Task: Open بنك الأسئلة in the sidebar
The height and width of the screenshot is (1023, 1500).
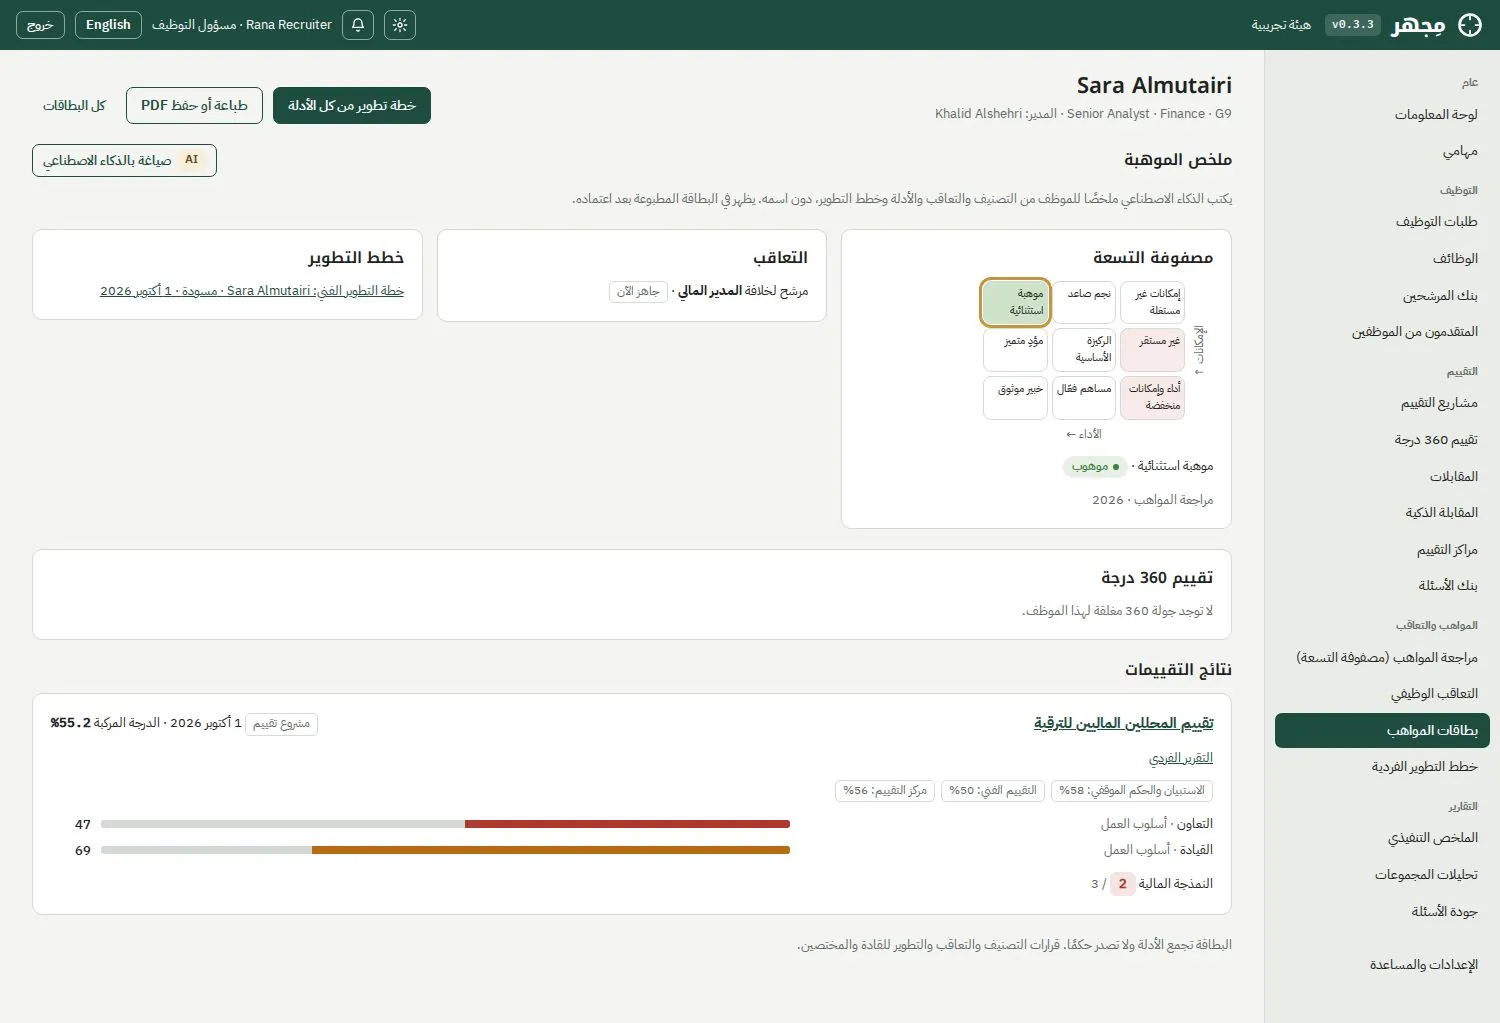Action: (1382, 585)
